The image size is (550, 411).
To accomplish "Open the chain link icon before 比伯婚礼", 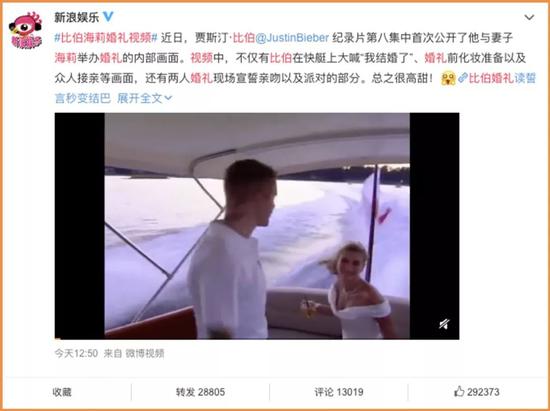I will [x=463, y=78].
